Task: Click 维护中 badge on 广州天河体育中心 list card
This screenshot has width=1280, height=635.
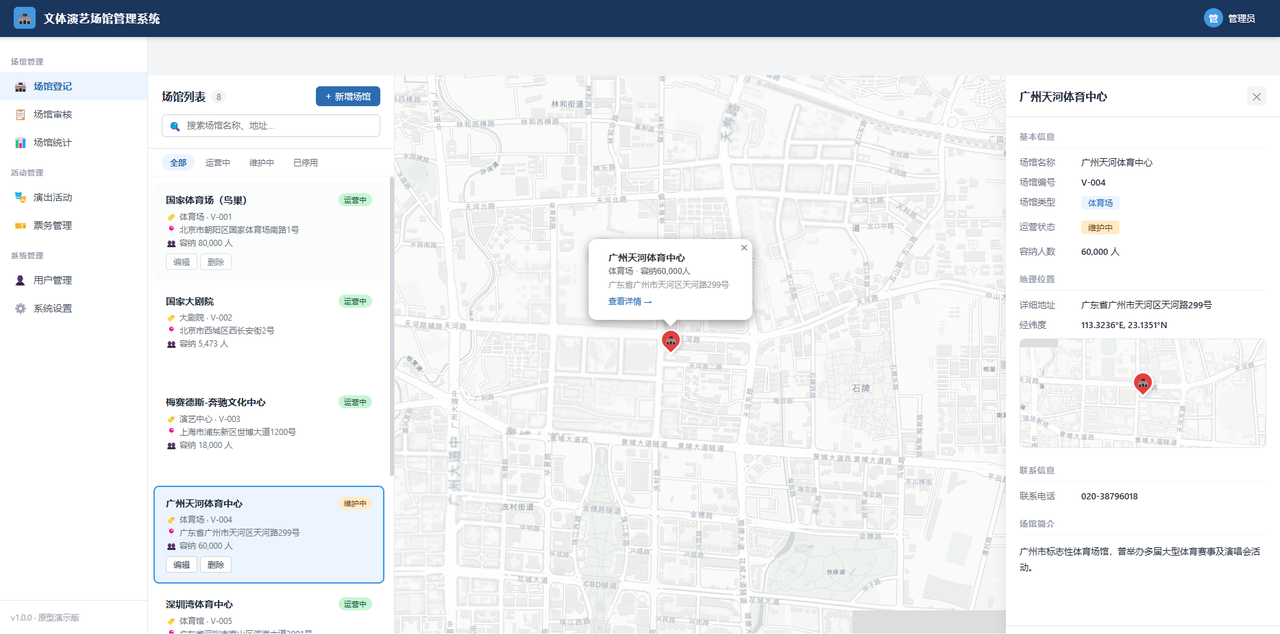Action: (355, 503)
